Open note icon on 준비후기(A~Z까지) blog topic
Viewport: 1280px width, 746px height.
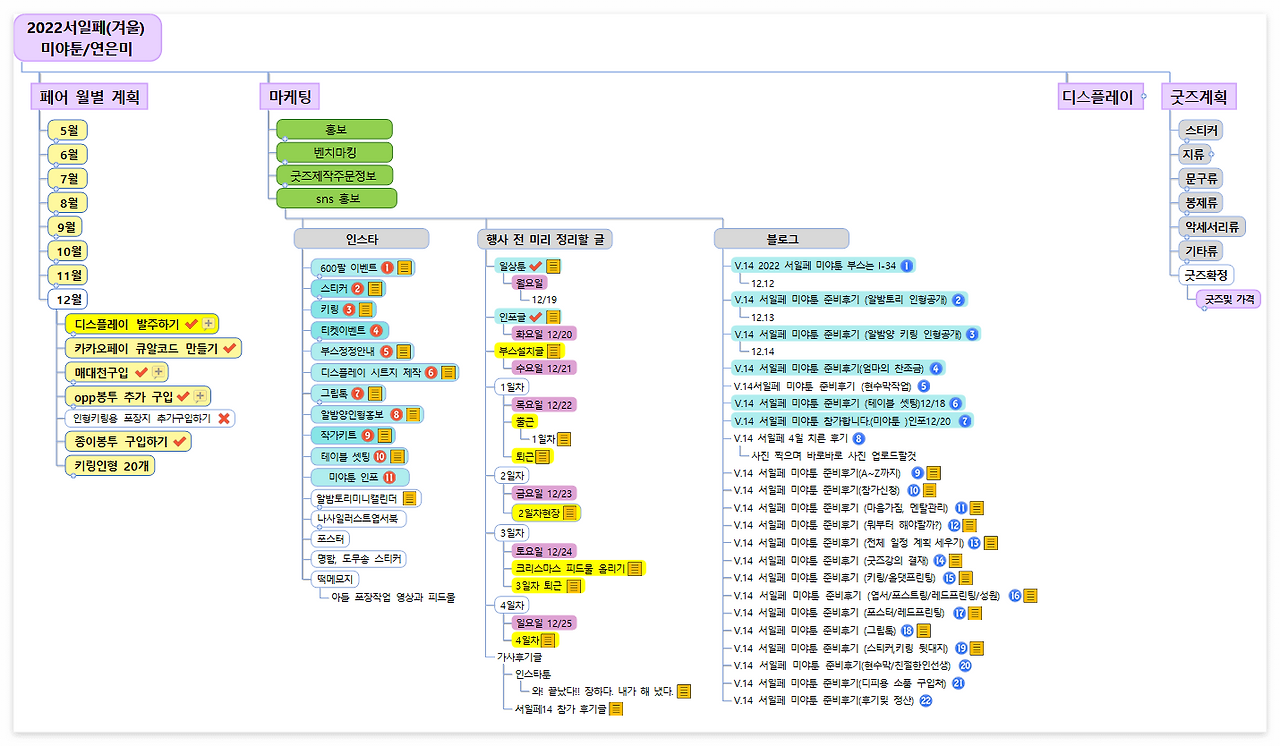tap(933, 473)
